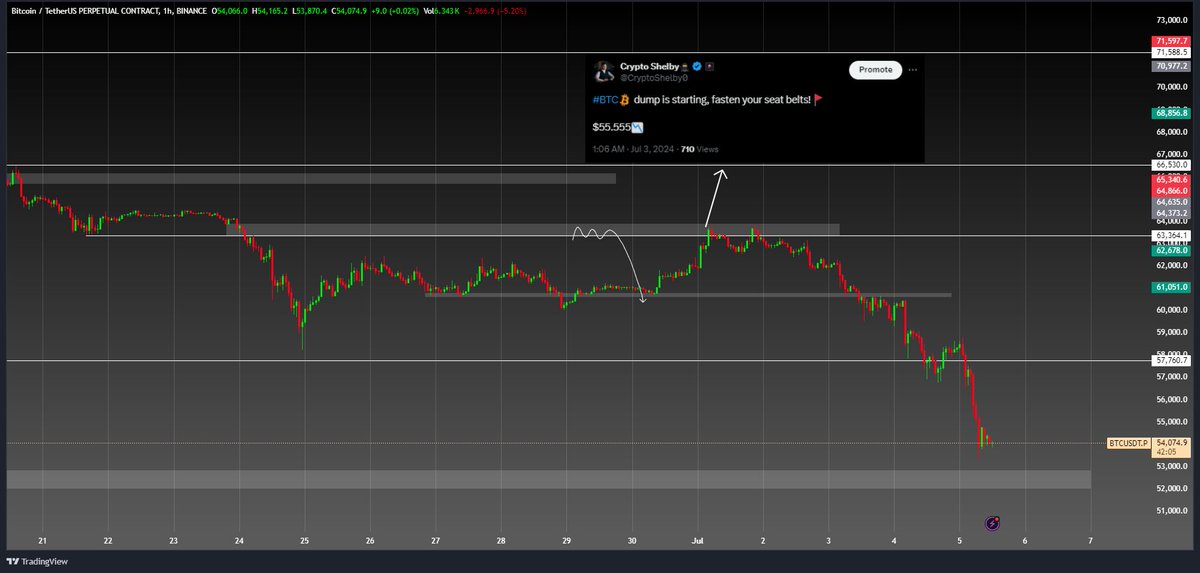
Task: Click the gray 64,373.2 price label
Action: [x=1171, y=212]
